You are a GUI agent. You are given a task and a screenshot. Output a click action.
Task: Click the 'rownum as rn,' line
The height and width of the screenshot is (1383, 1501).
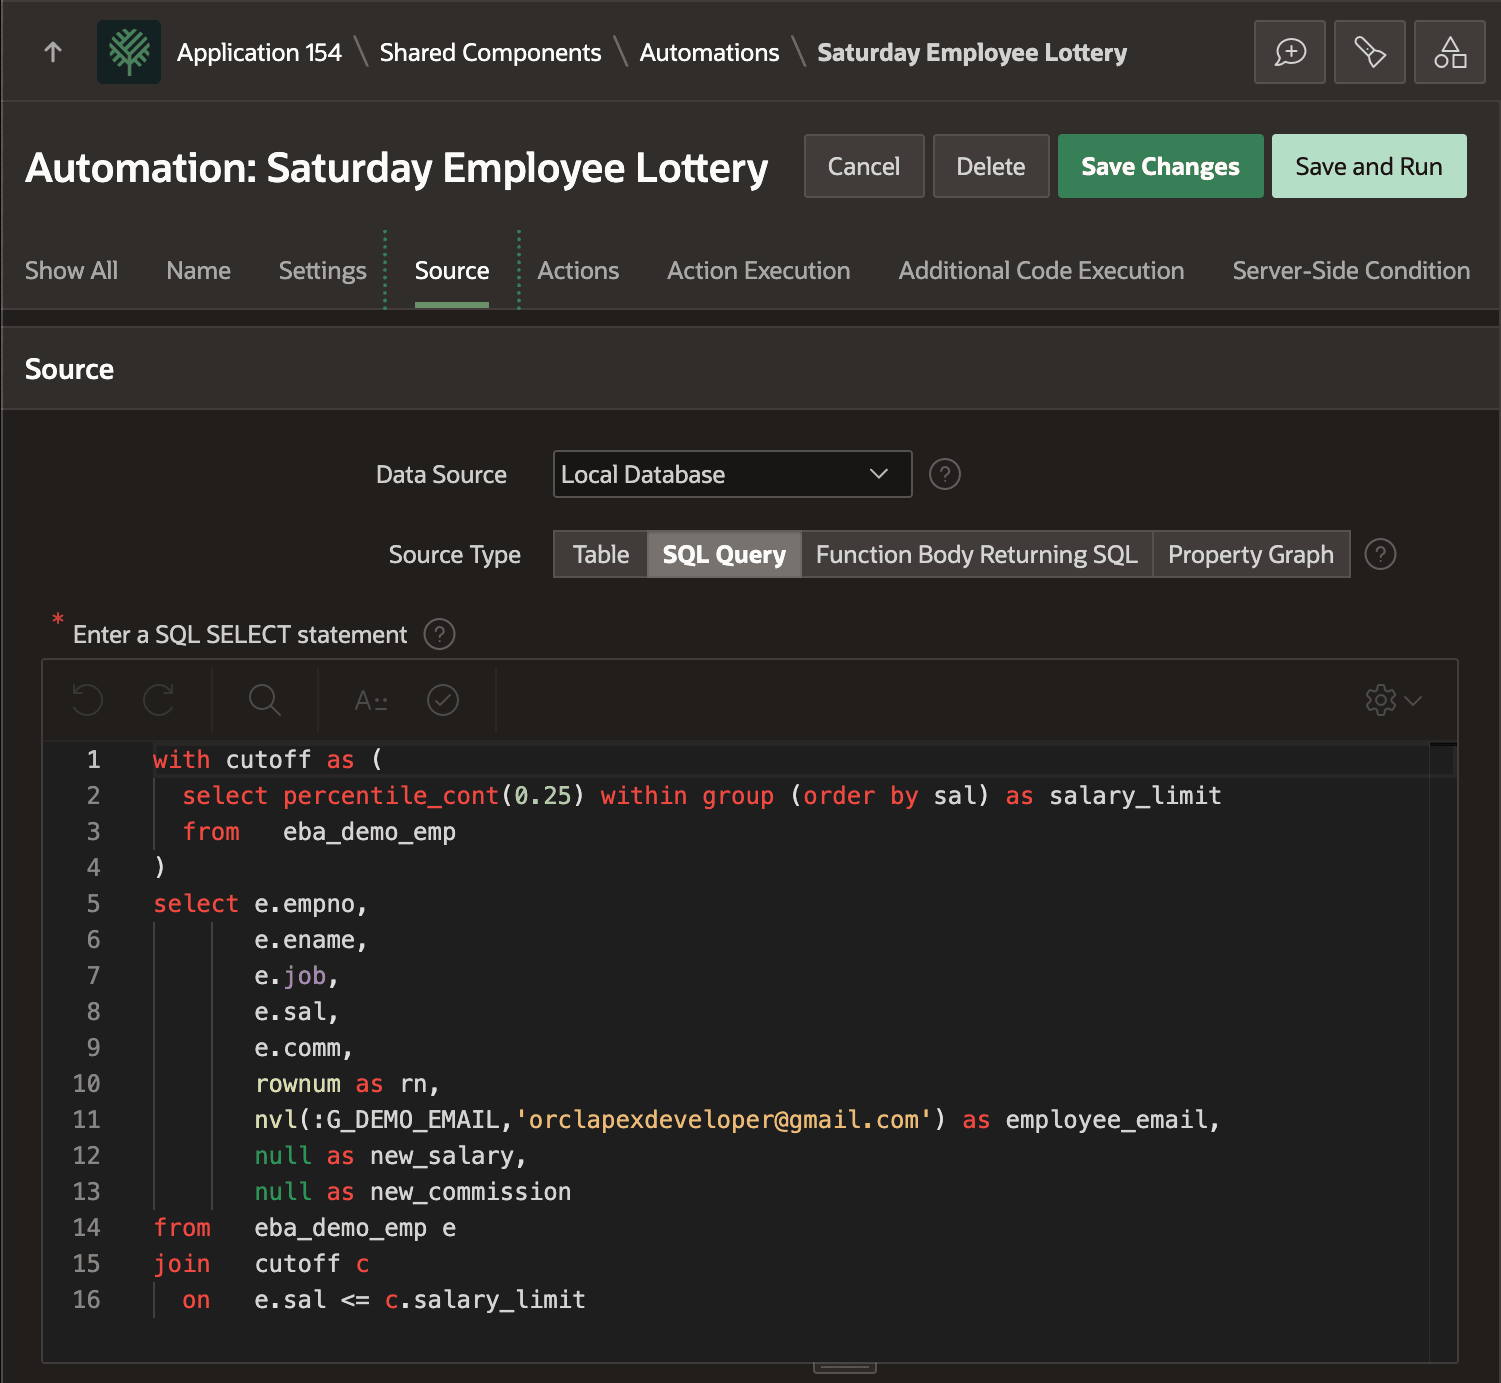347,1083
